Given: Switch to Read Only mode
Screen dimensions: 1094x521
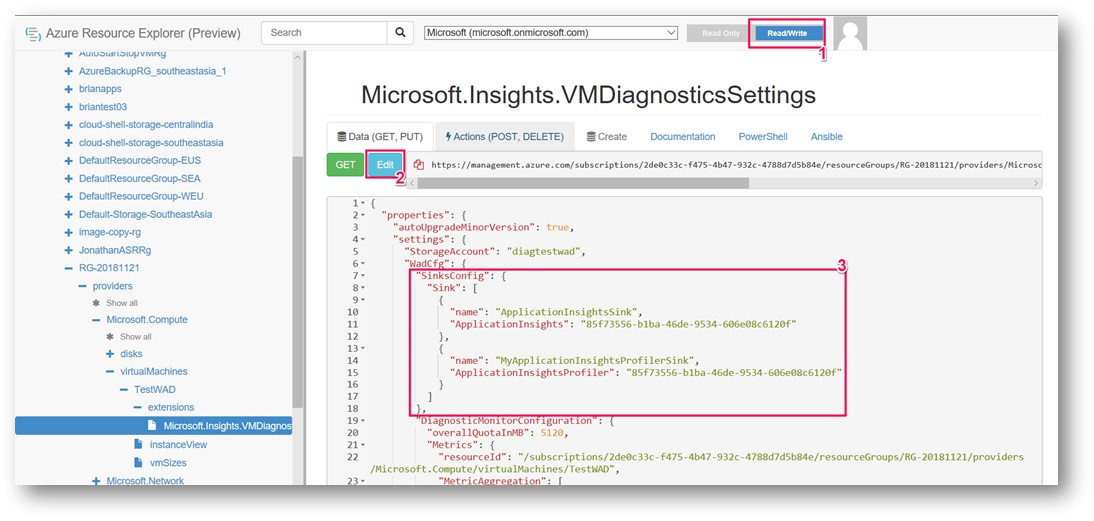Looking at the screenshot, I should coord(720,33).
